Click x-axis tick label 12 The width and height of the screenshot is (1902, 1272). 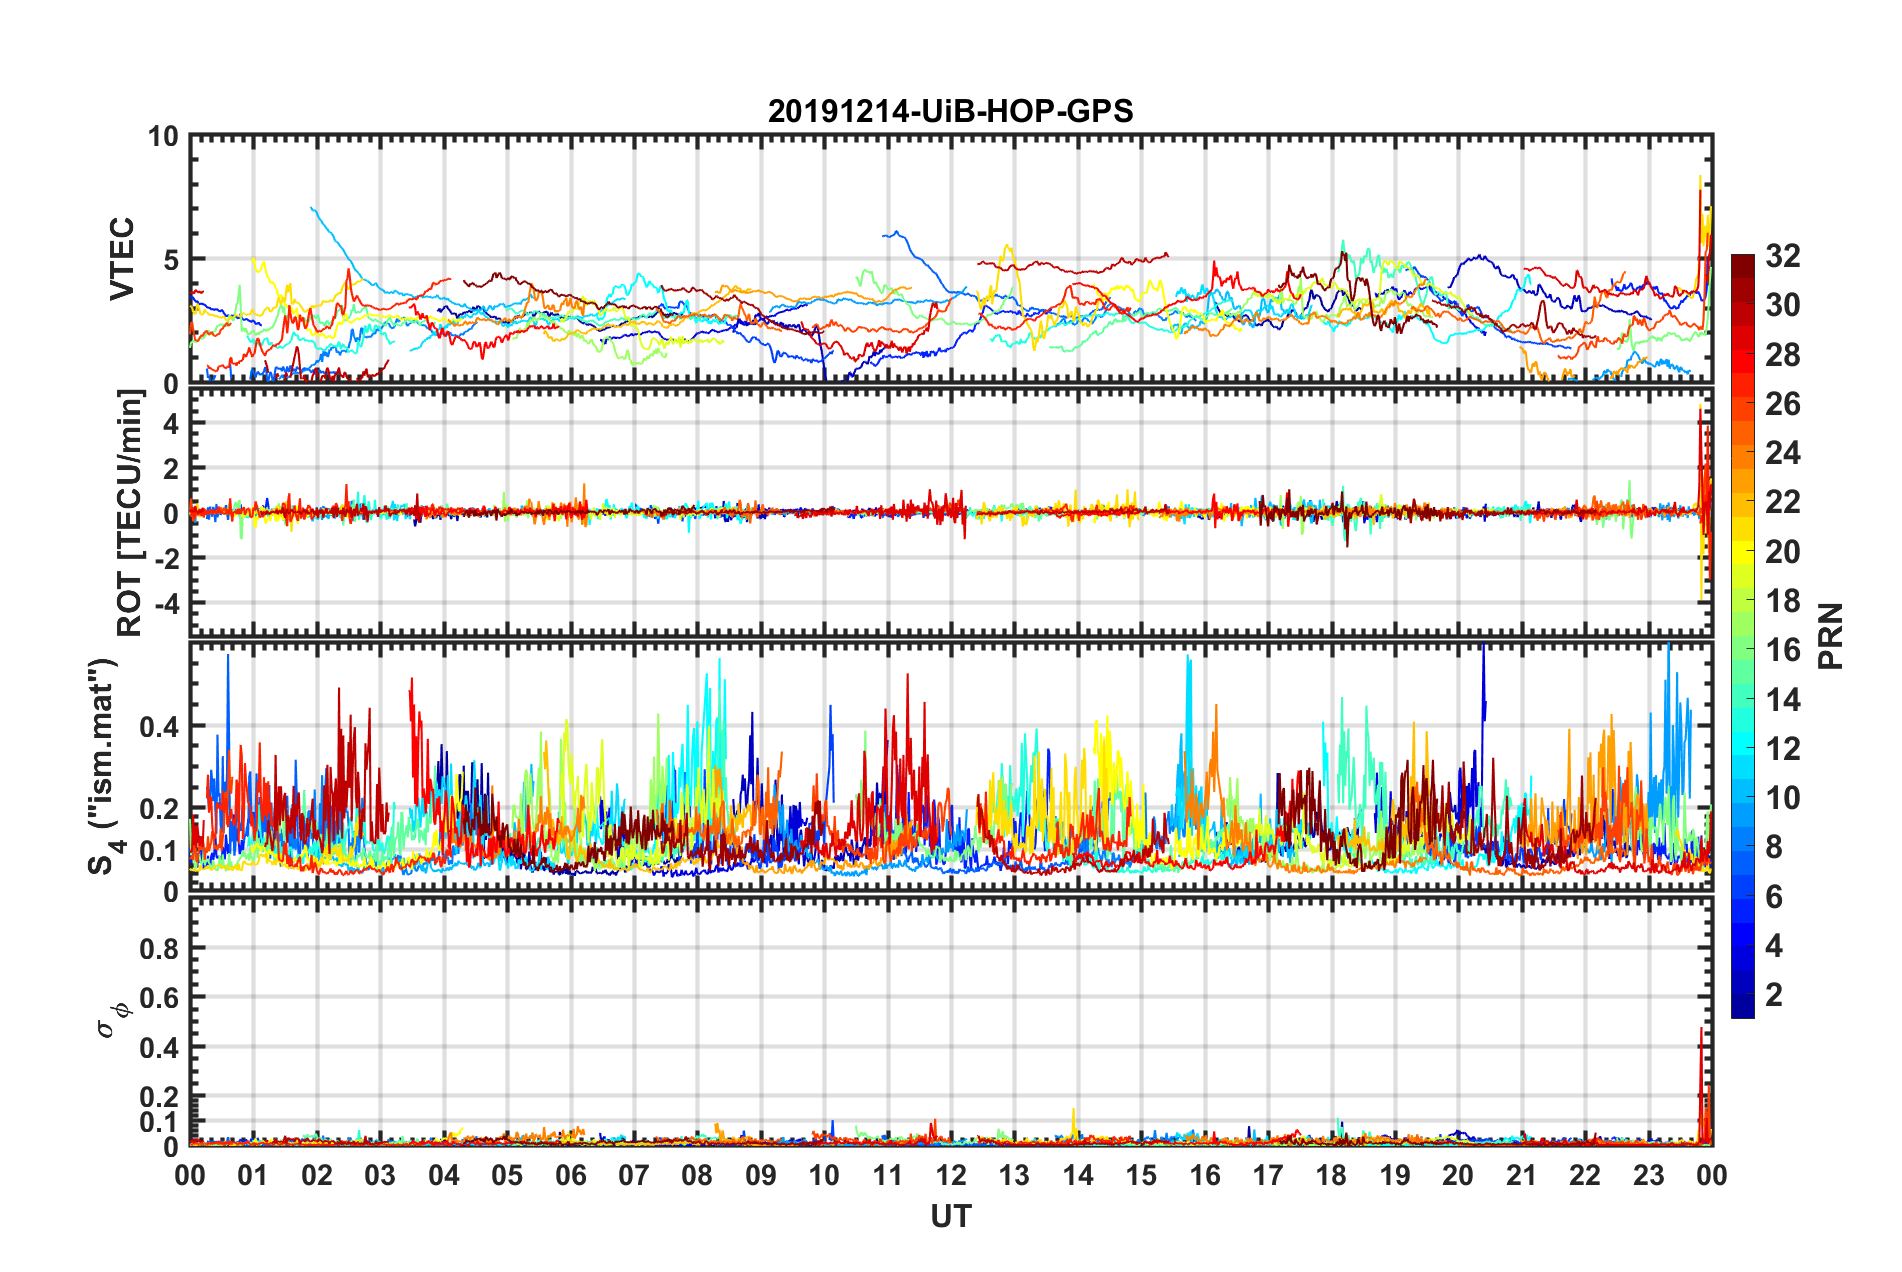coord(951,1176)
